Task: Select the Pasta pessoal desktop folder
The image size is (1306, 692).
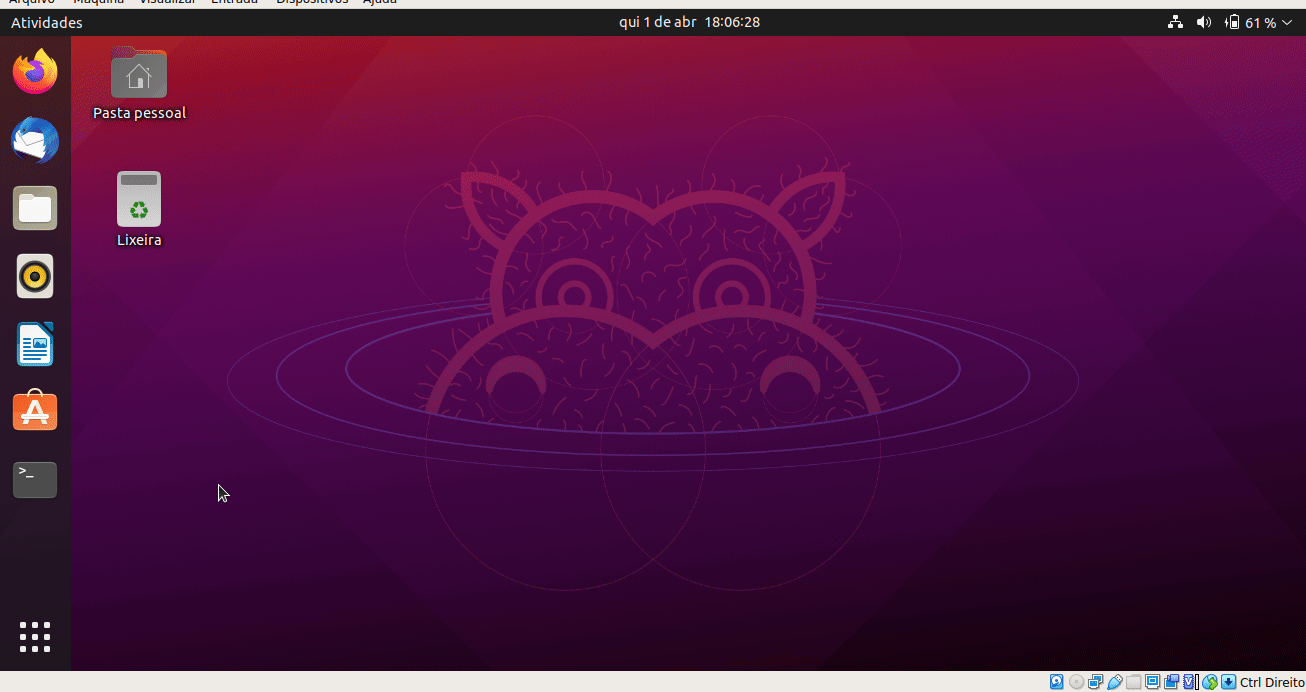Action: [139, 84]
